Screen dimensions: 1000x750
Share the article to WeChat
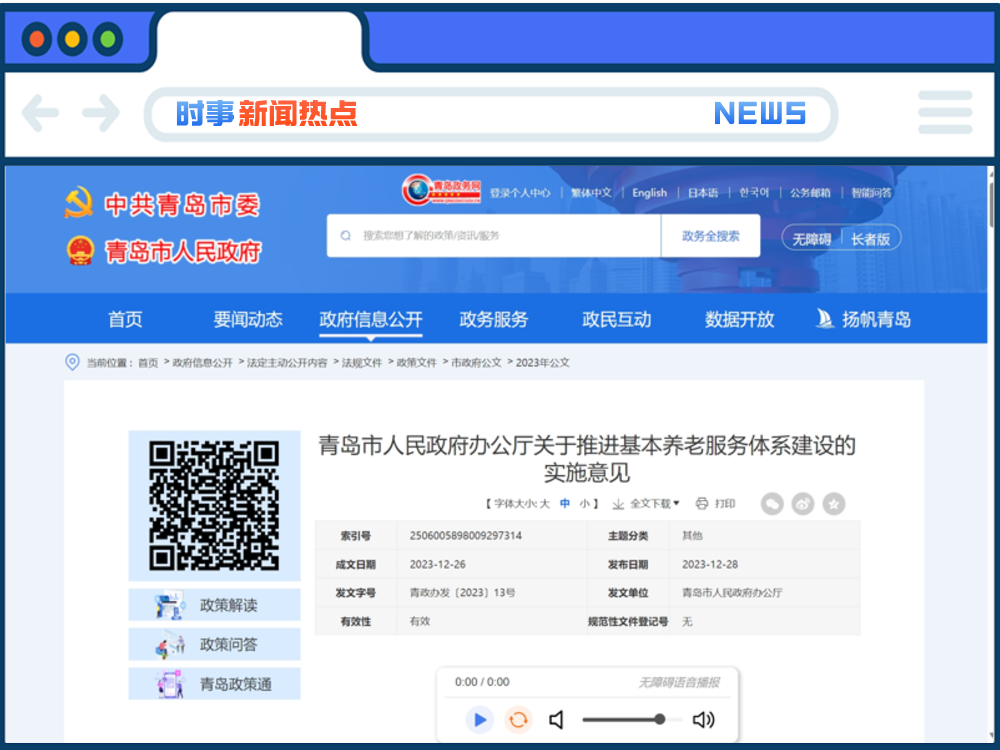[771, 503]
